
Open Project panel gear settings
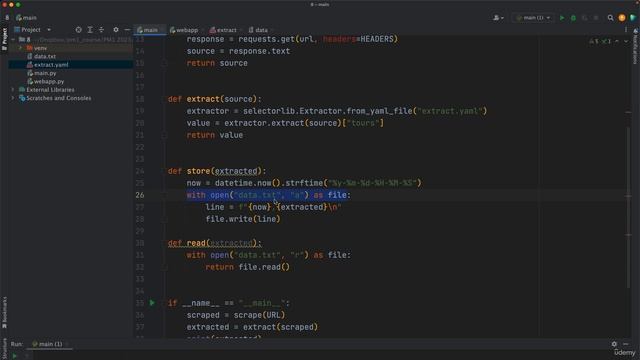pyautogui.click(x=116, y=30)
